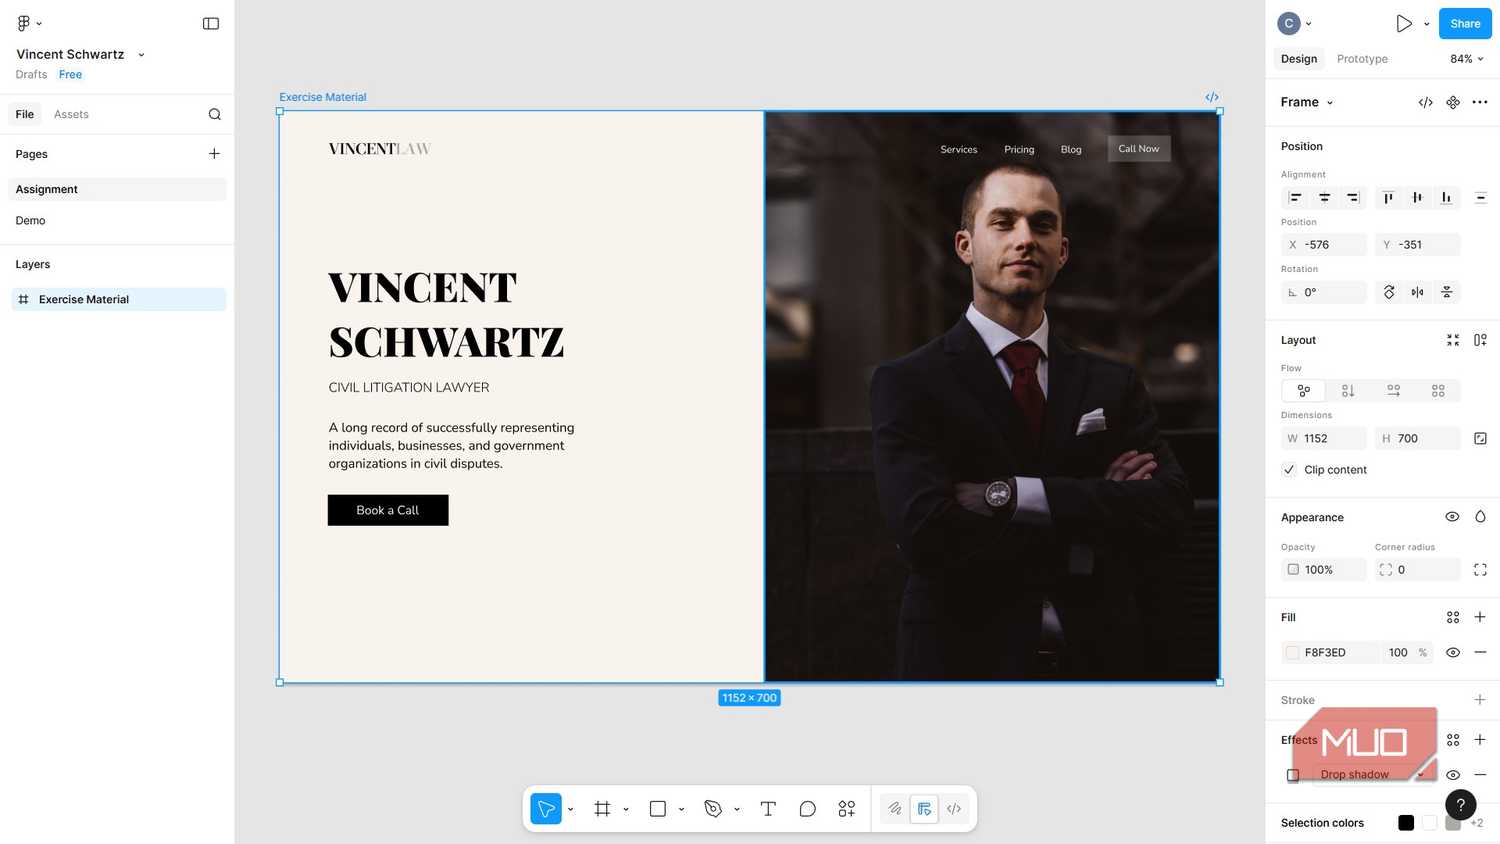This screenshot has height=844, width=1500.
Task: Align top using alignment icon
Action: [1388, 198]
